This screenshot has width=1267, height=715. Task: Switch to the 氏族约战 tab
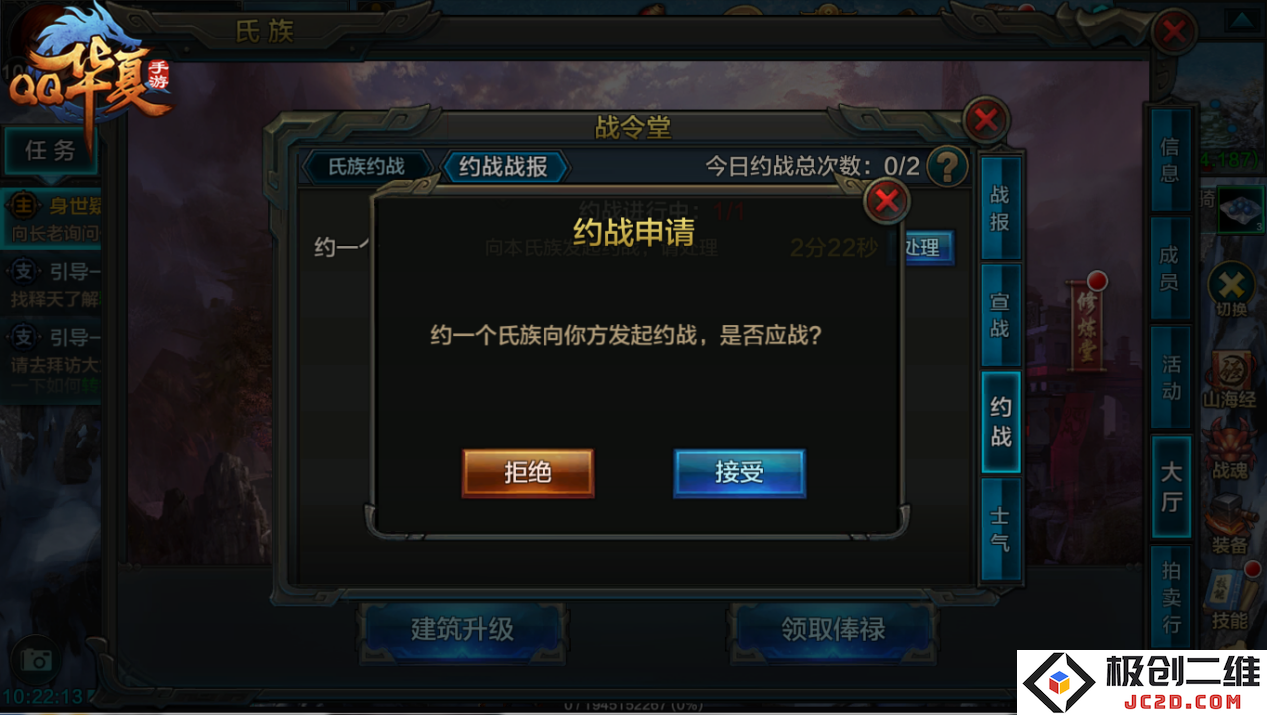coord(367,166)
